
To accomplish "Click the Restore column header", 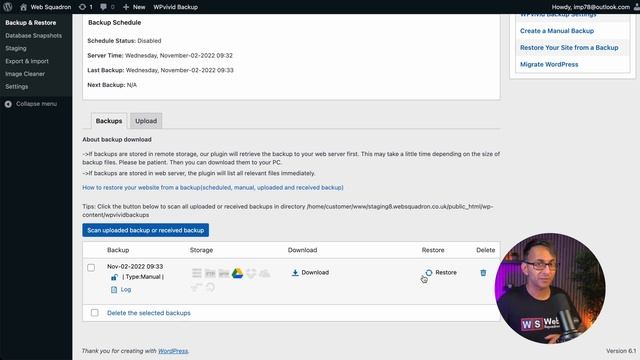I will (x=433, y=250).
